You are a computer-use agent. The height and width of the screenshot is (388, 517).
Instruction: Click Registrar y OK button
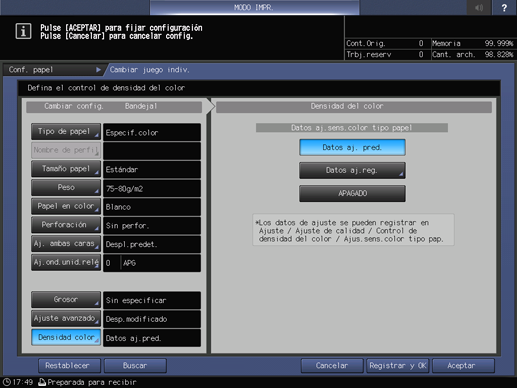[398, 366]
